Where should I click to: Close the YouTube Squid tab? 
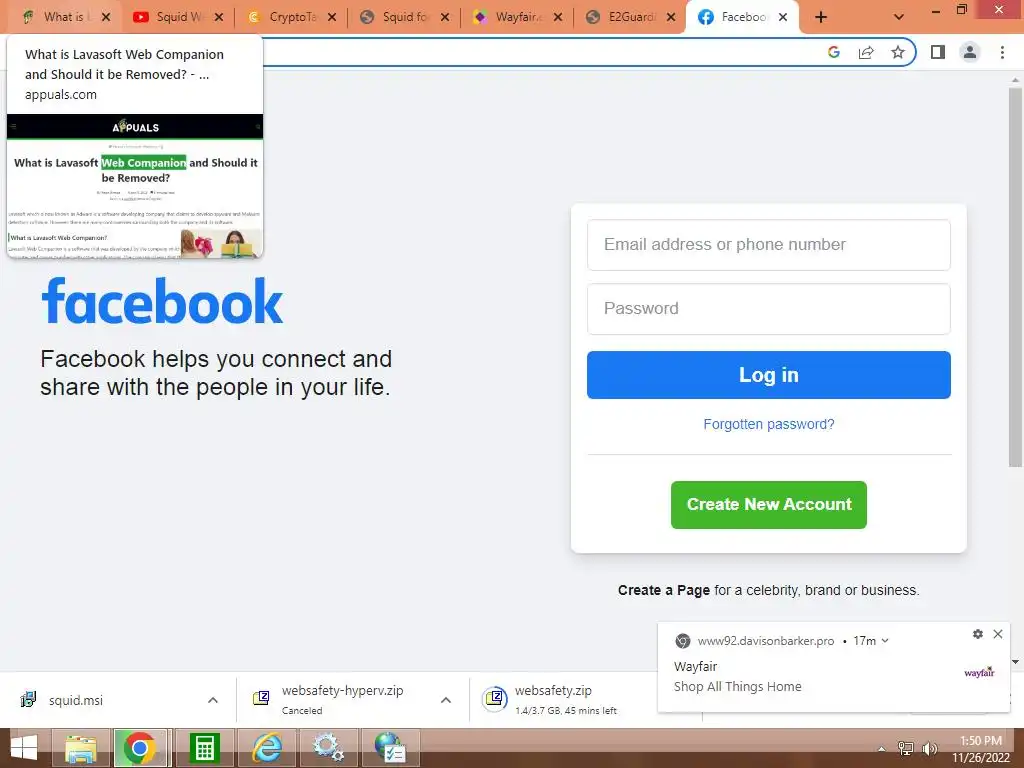point(219,17)
